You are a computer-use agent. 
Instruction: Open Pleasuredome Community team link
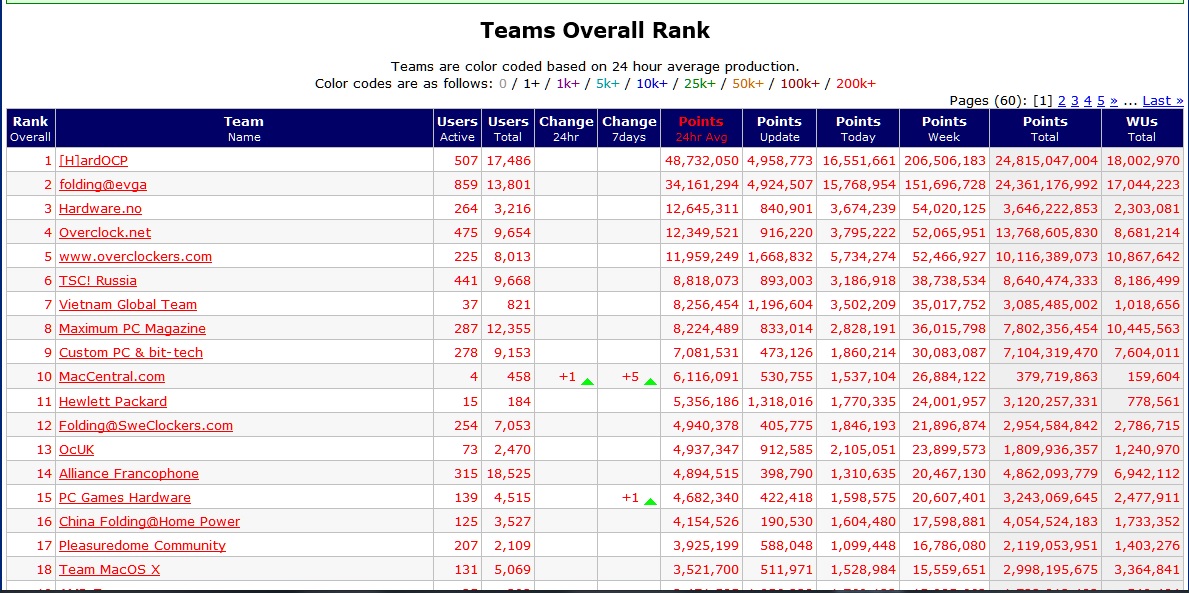click(142, 545)
